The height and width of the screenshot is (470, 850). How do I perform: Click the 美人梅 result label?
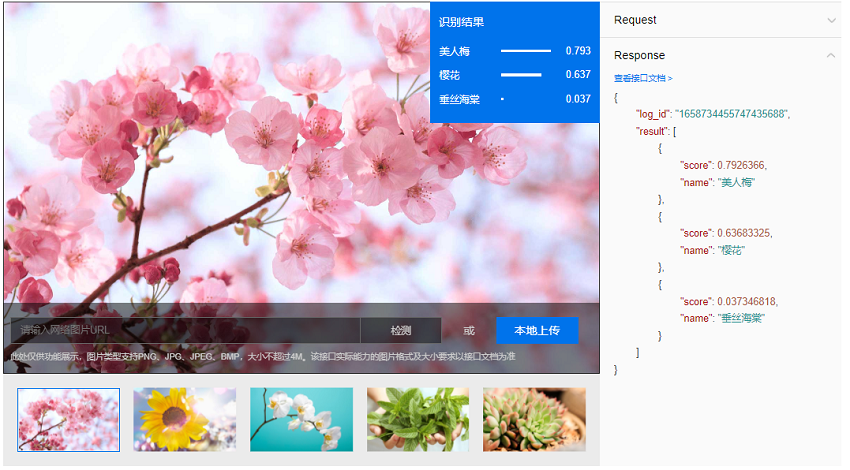click(454, 51)
